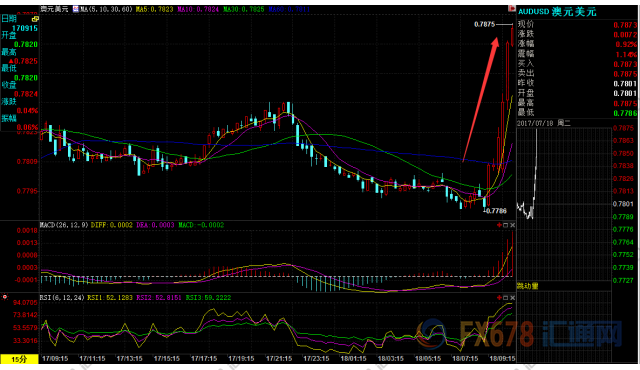Select the MACD(26,12,9) indicator label
The width and height of the screenshot is (640, 370).
click(64, 225)
